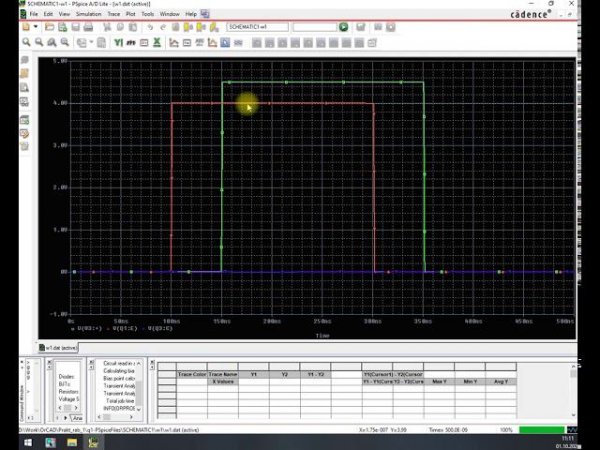
Task: Click the Undo arrow toolbar icon
Action: [x=150, y=27]
